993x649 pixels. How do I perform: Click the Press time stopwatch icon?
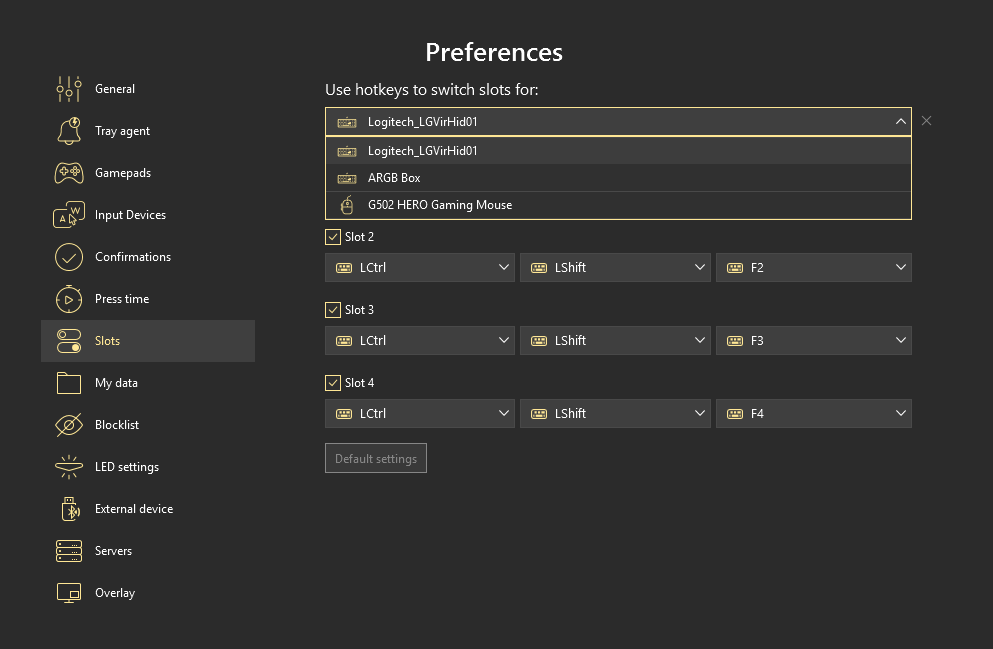tap(68, 299)
